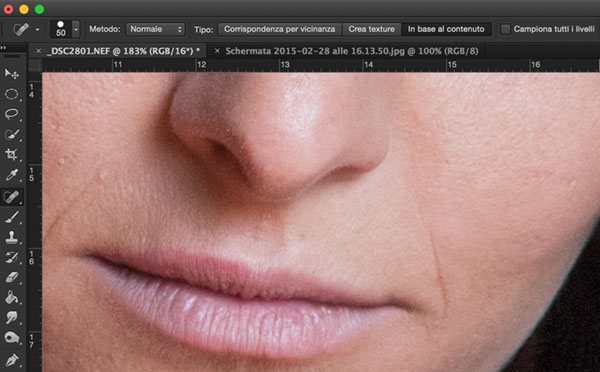Select the Eraser tool

[11, 277]
